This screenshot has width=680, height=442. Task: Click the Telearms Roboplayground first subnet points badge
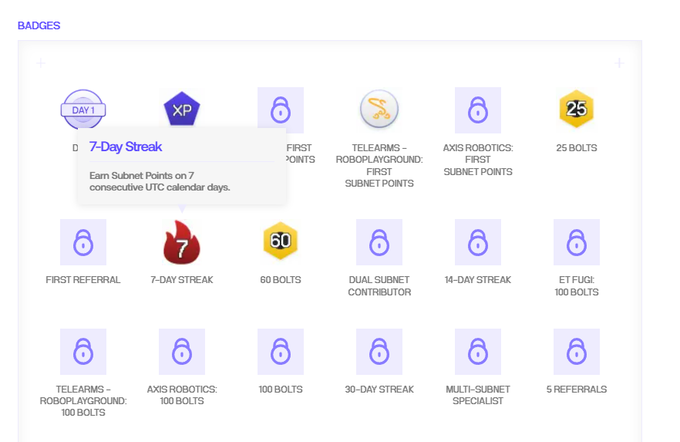[x=379, y=109]
